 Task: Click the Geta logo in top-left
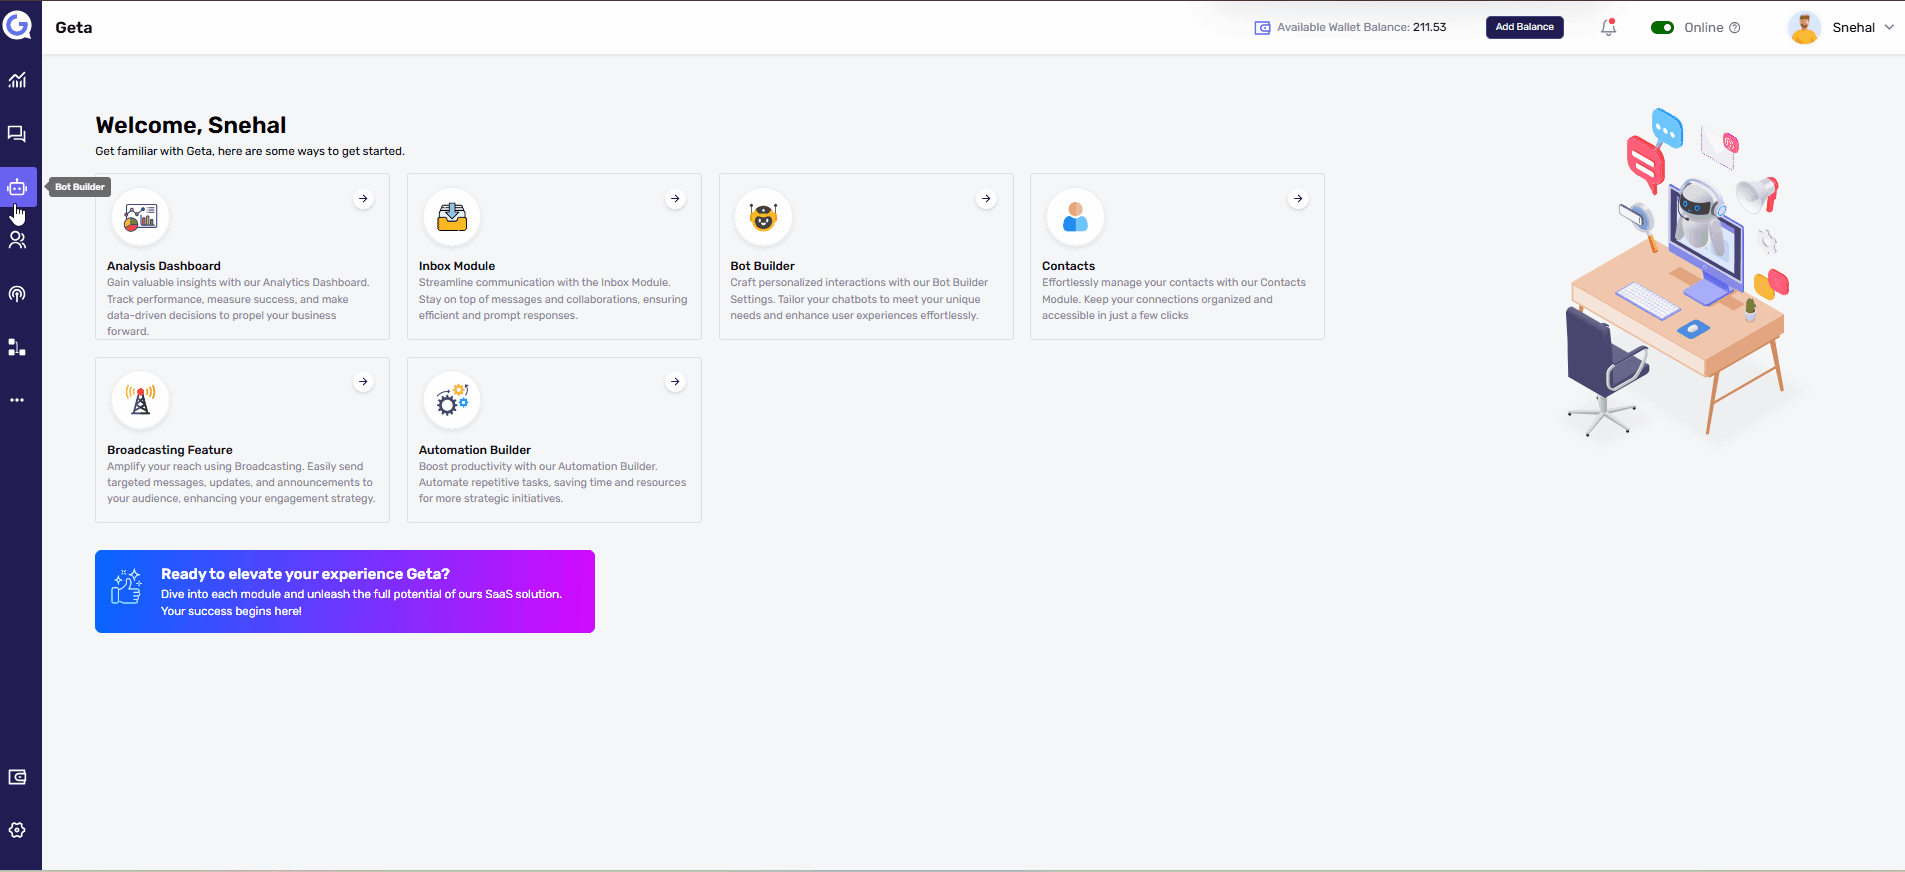[x=17, y=25]
